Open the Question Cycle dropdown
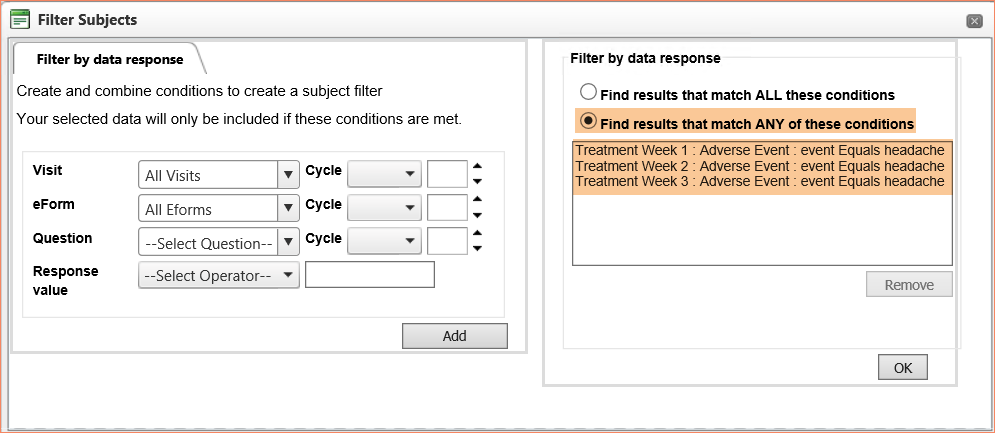Screen dimensions: 995x433 pos(384,241)
